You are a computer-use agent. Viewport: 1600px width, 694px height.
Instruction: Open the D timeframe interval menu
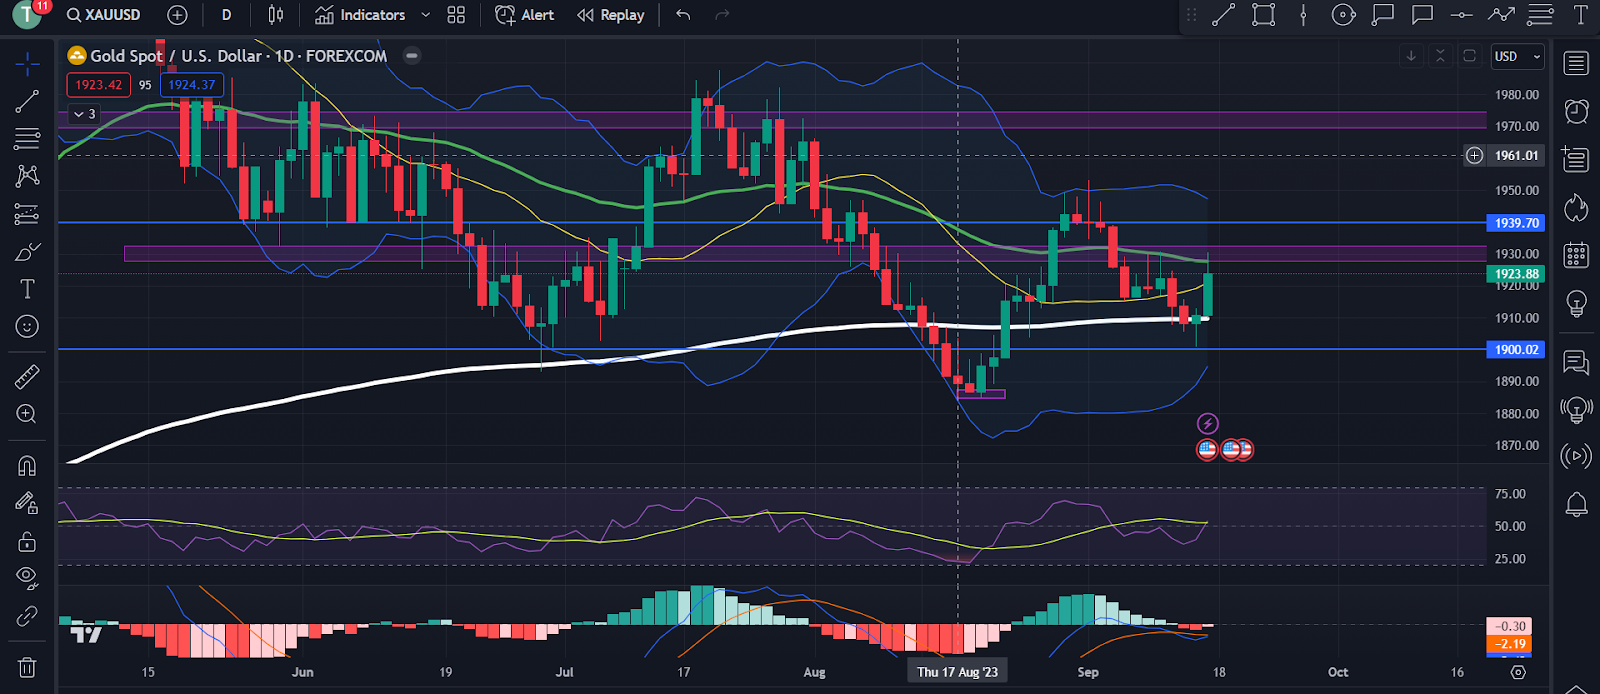point(226,15)
